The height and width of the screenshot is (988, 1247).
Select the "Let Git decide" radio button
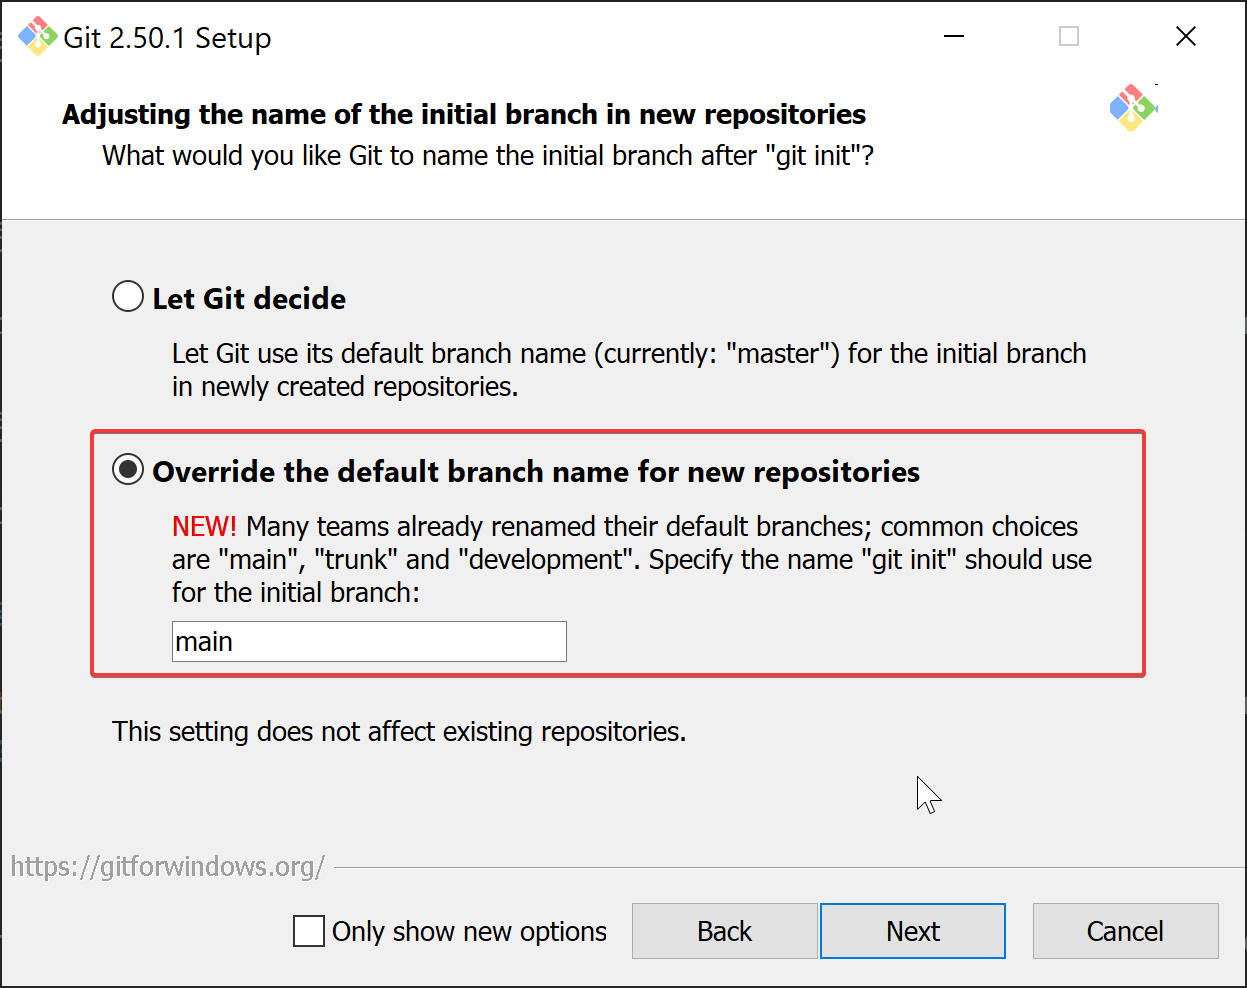pos(128,297)
